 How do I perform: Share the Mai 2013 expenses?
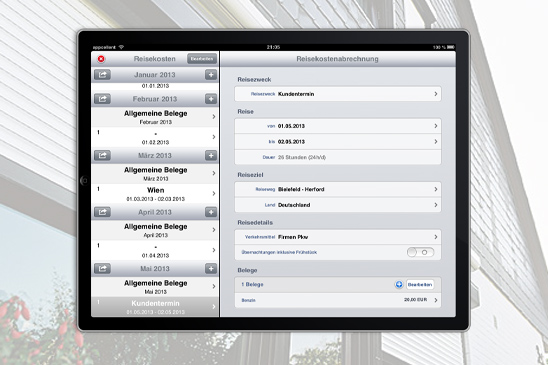102,269
